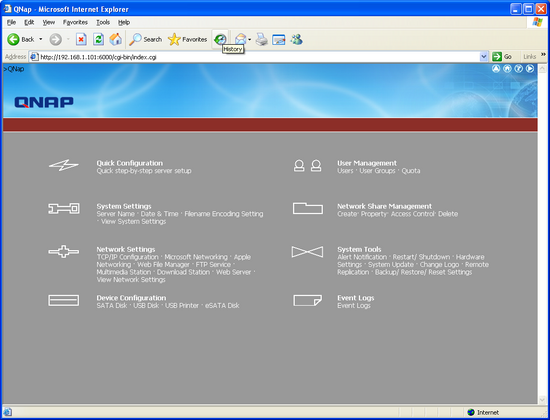Open the Filename Encoding Setting link
Image resolution: width=550 pixels, height=420 pixels.
click(x=224, y=214)
